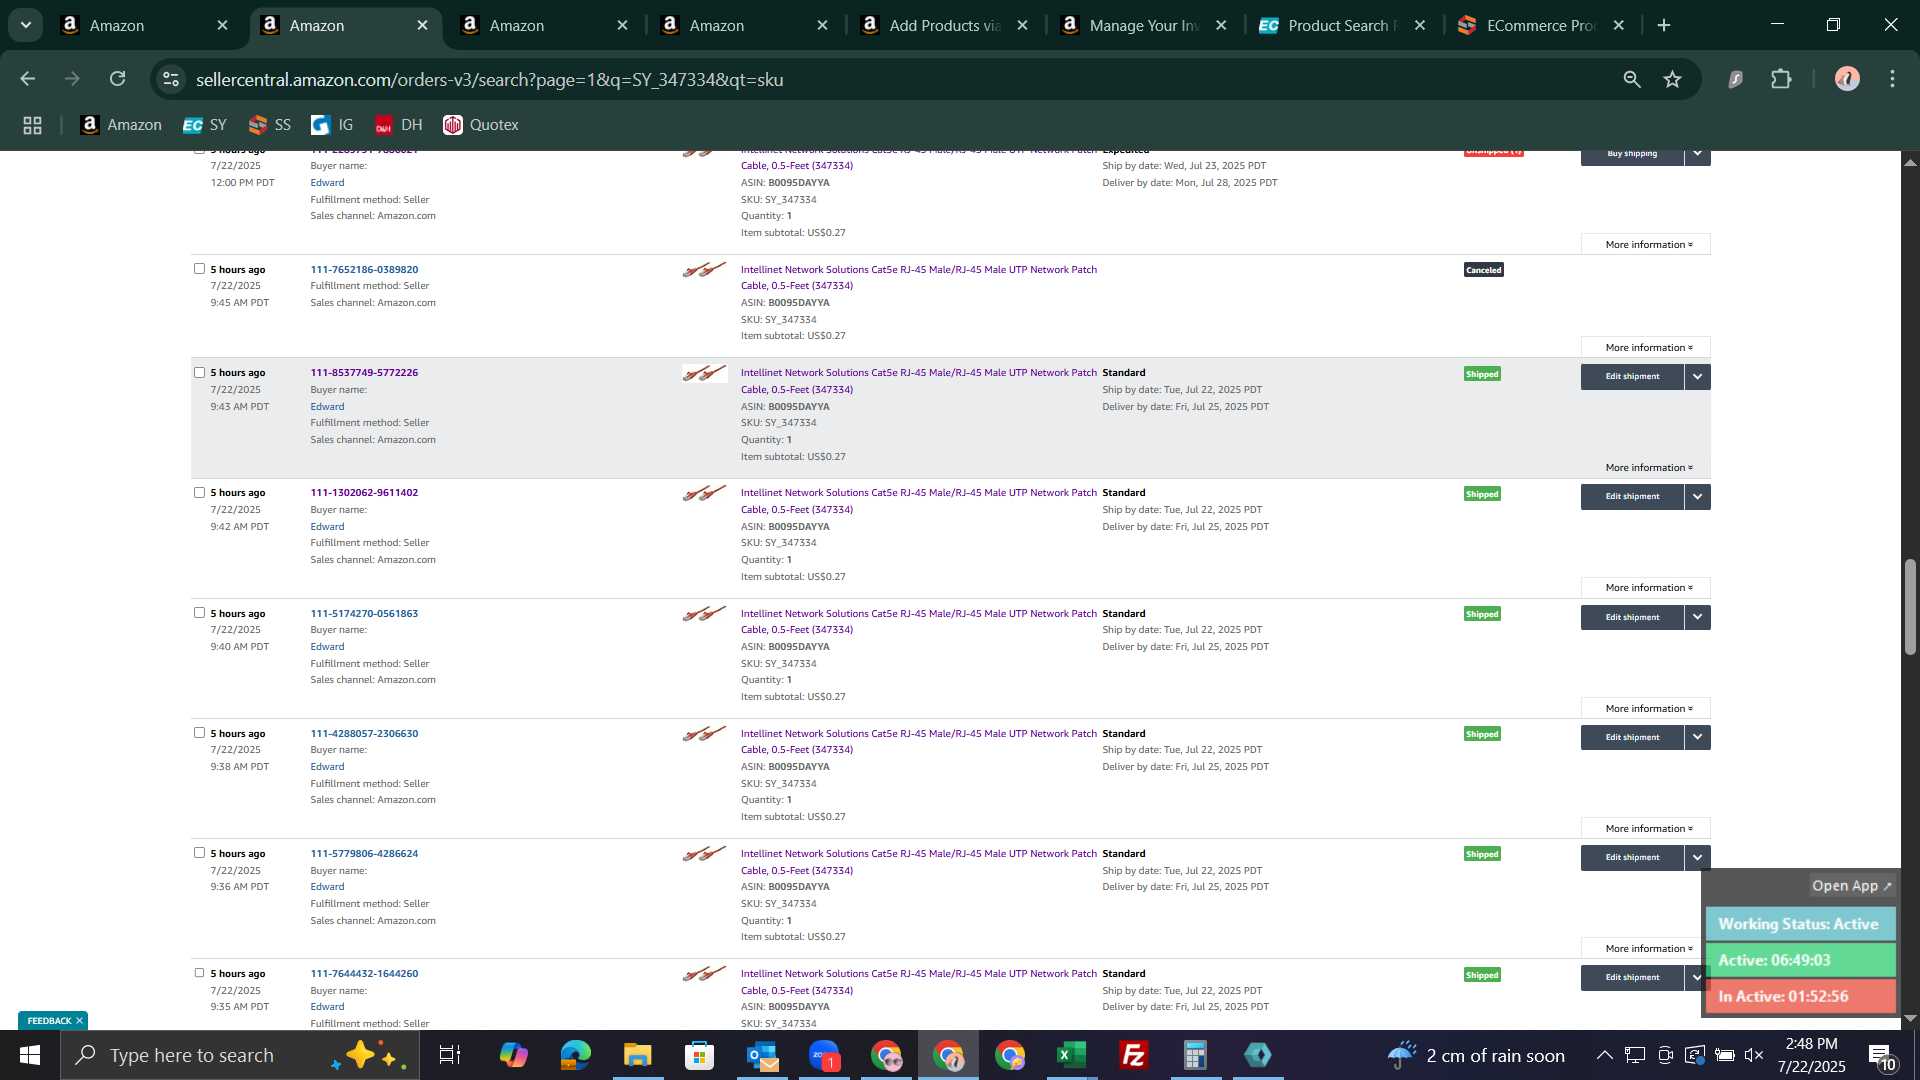Select checkbox for order 111-5174270-0561863
Viewport: 1920px width, 1080px height.
click(x=199, y=612)
